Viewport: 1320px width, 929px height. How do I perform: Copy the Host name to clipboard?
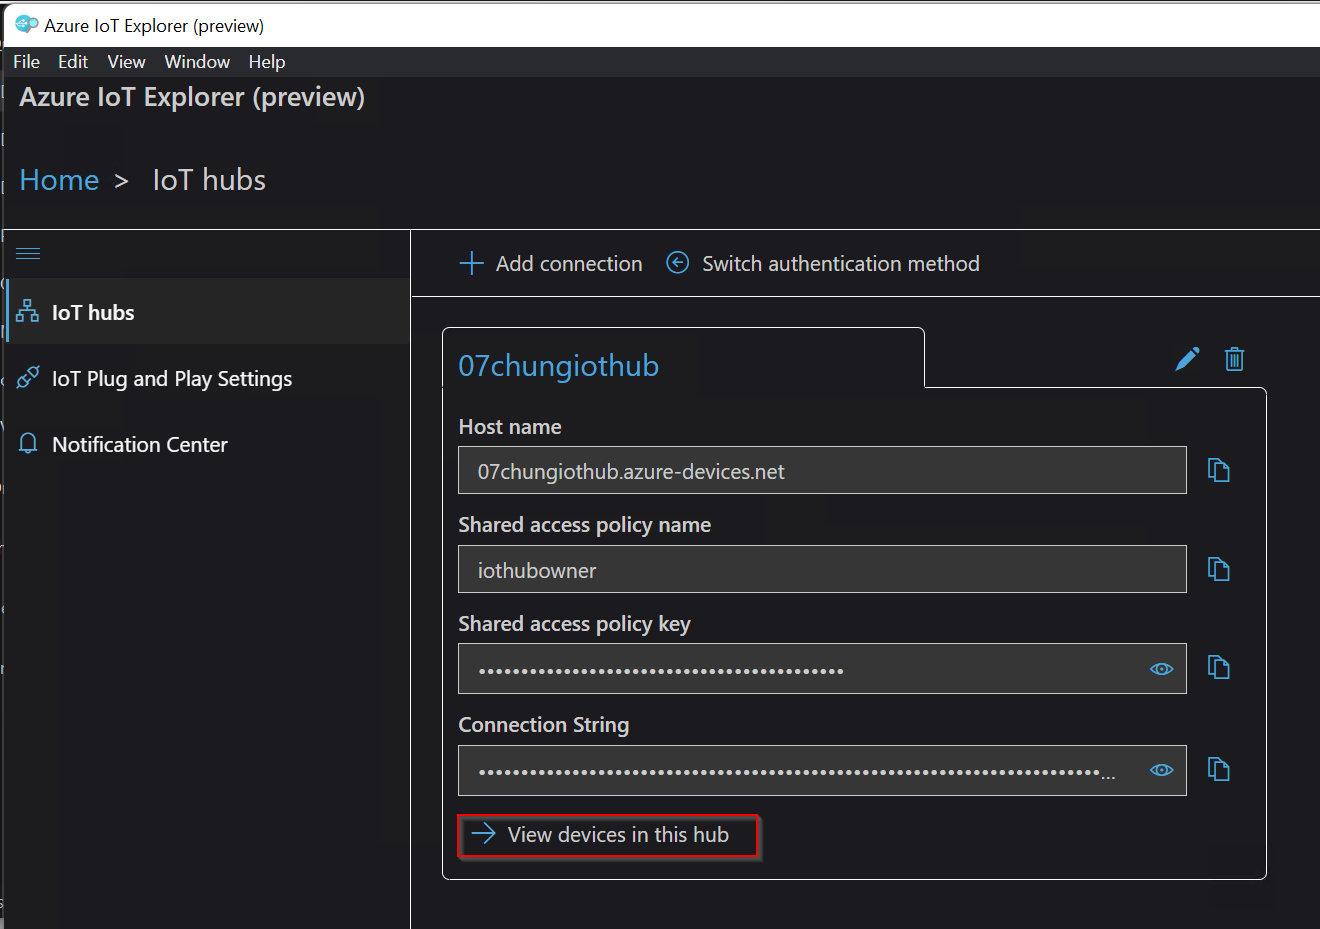click(1218, 470)
